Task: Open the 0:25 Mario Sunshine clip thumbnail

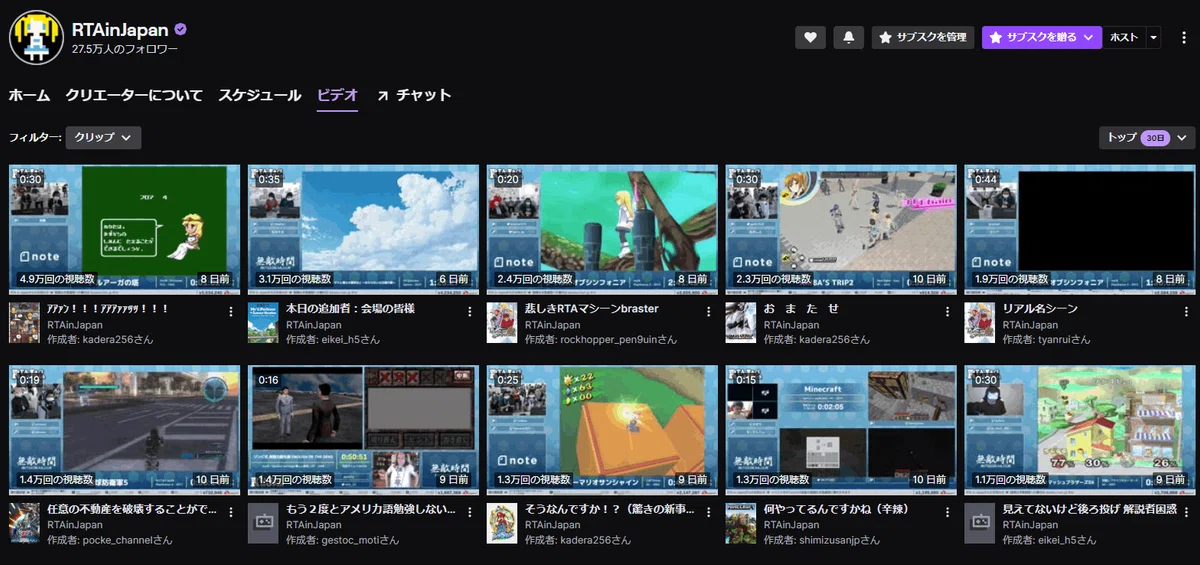Action: (x=603, y=430)
